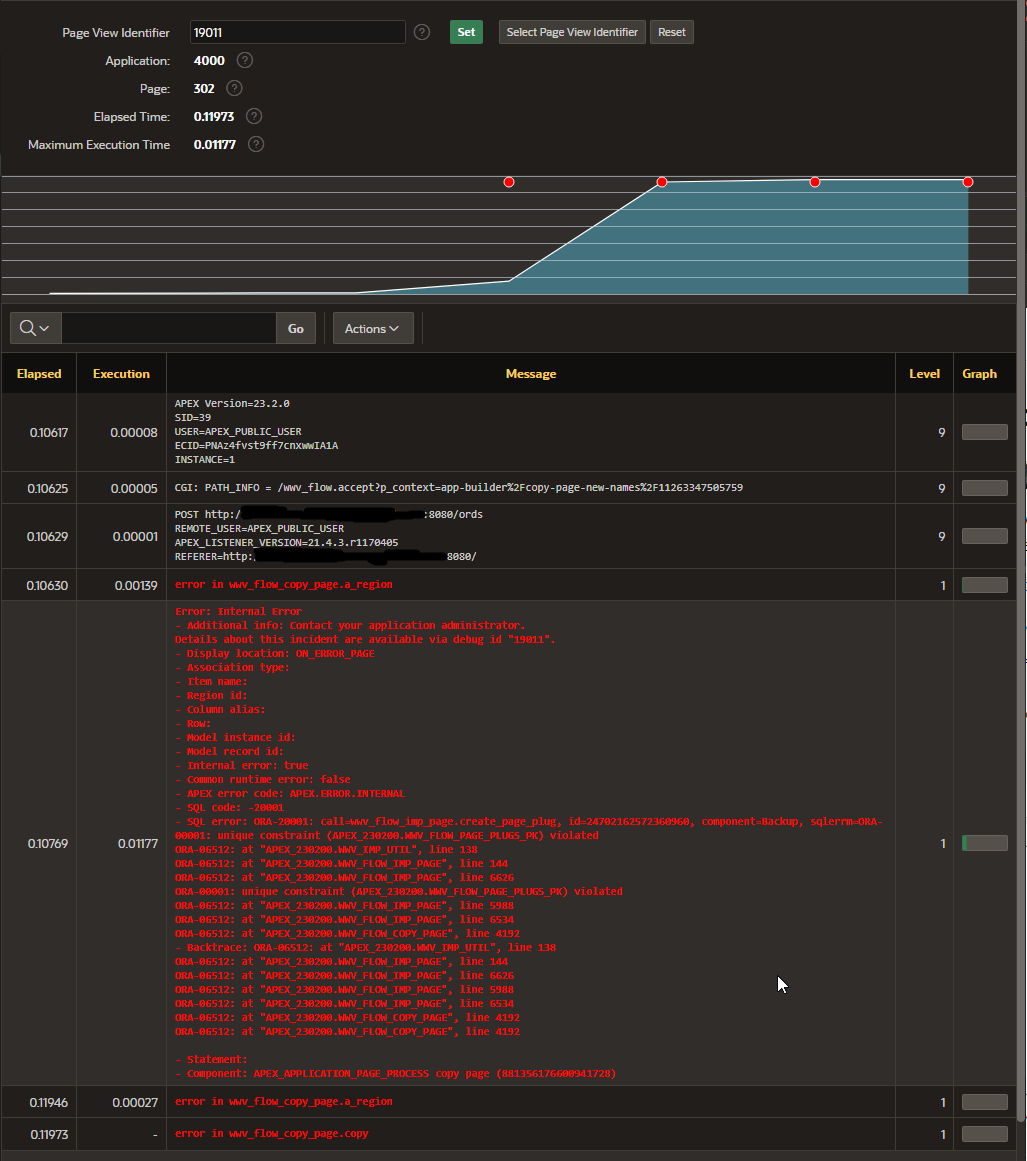Viewport: 1027px width, 1161px height.
Task: Click elapsed value 0.10769
Action: 48,843
